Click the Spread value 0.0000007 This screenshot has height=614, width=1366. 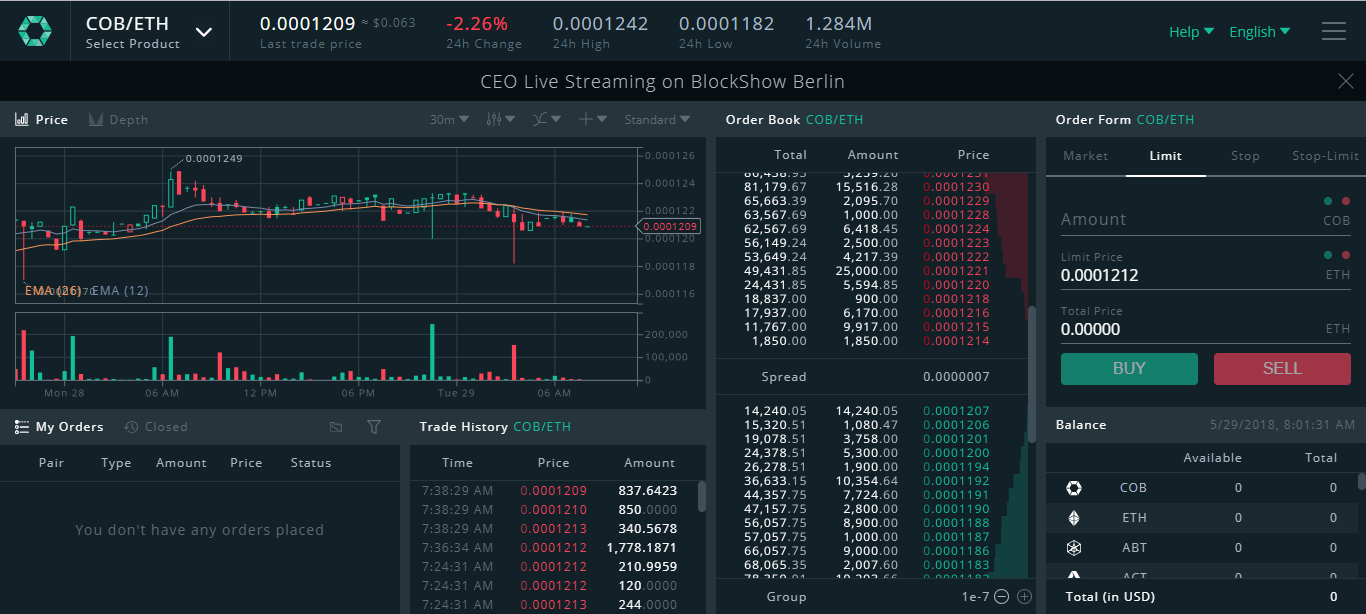(x=956, y=377)
